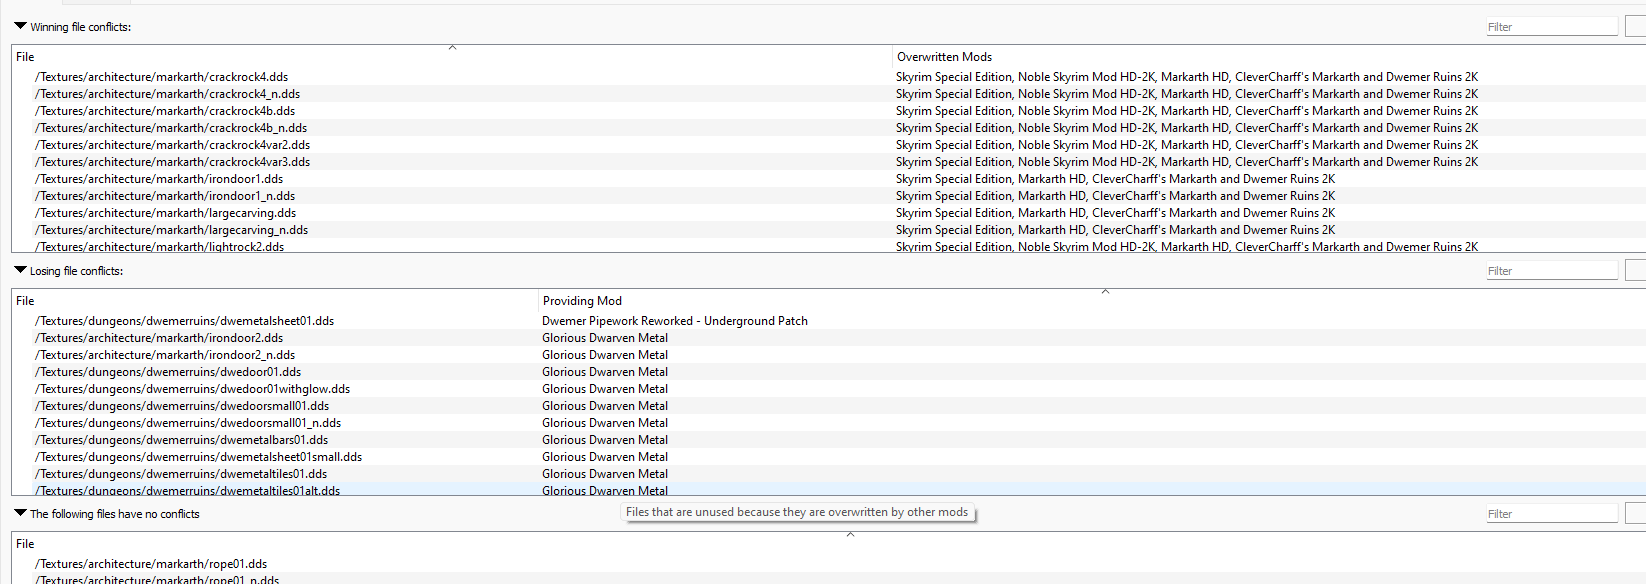Sort losing conflicts by the File column header
Image resolution: width=1646 pixels, height=584 pixels.
(275, 301)
